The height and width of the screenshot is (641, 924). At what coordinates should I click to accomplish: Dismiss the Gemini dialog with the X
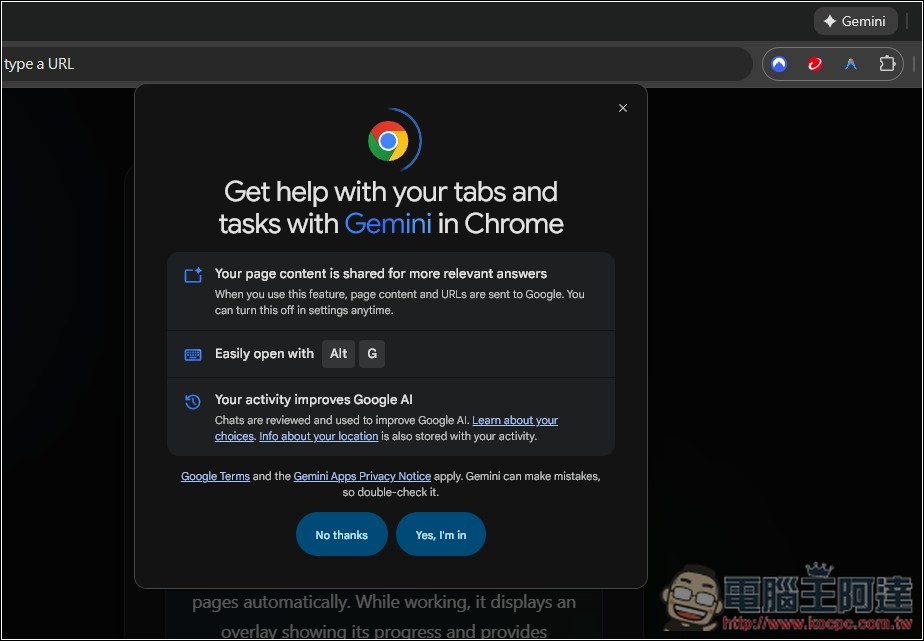pyautogui.click(x=622, y=107)
